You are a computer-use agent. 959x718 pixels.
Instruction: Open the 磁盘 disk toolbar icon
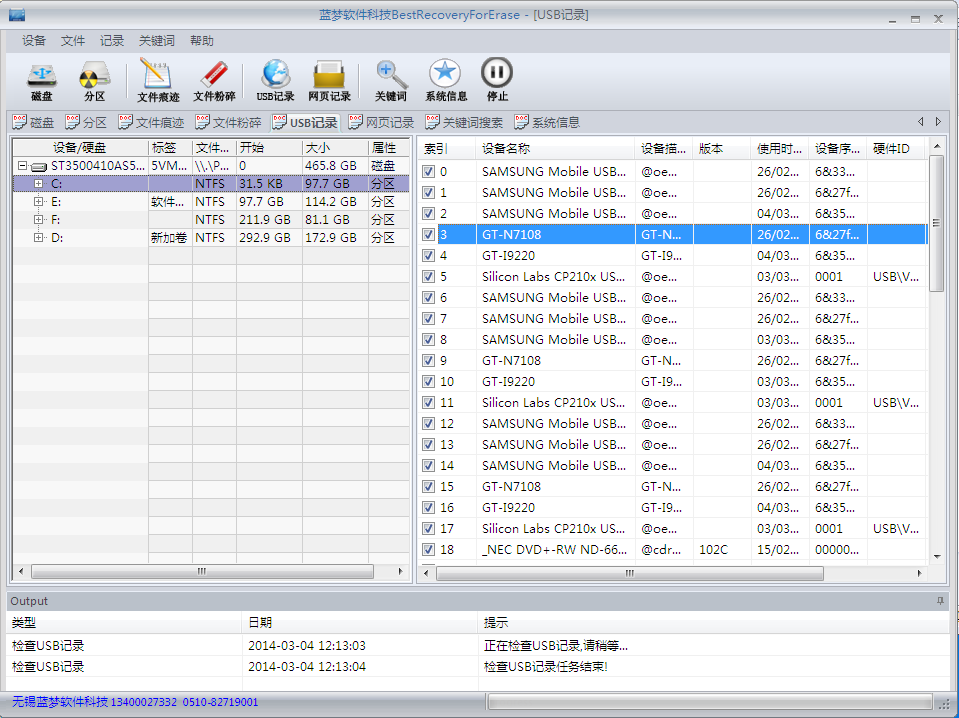[42, 81]
